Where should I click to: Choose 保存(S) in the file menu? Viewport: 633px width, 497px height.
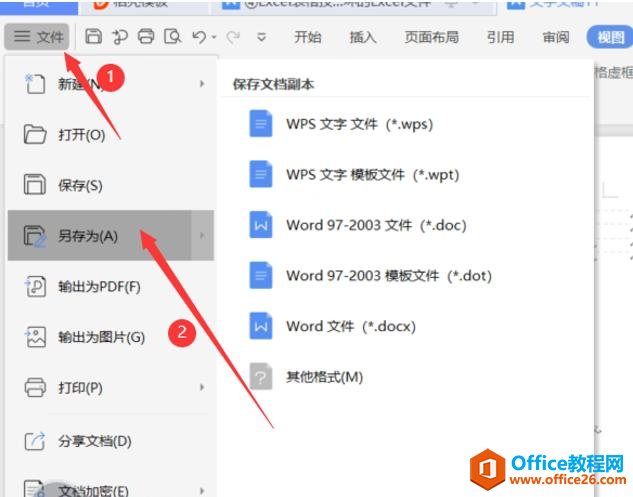coord(111,185)
